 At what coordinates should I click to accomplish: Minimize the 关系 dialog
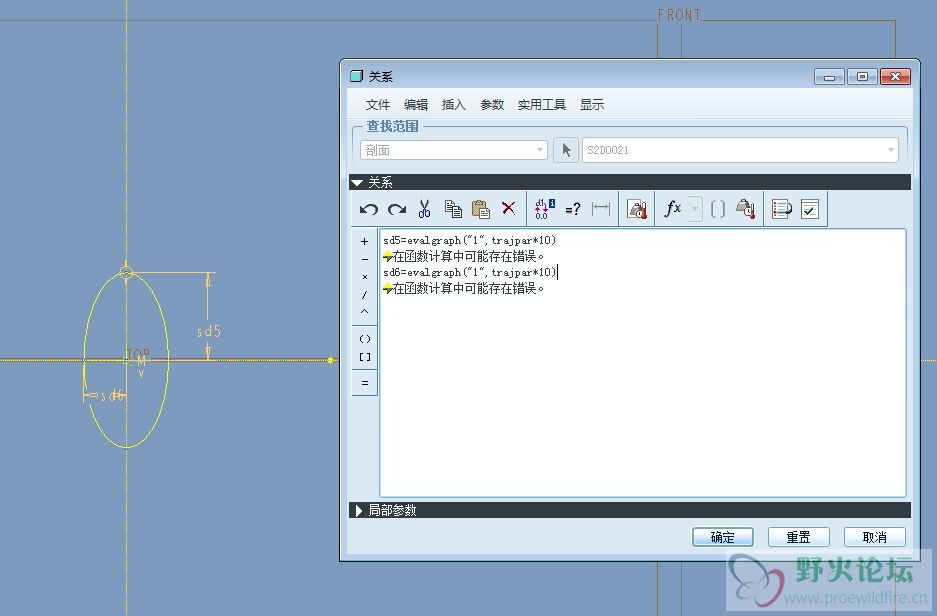pyautogui.click(x=829, y=77)
